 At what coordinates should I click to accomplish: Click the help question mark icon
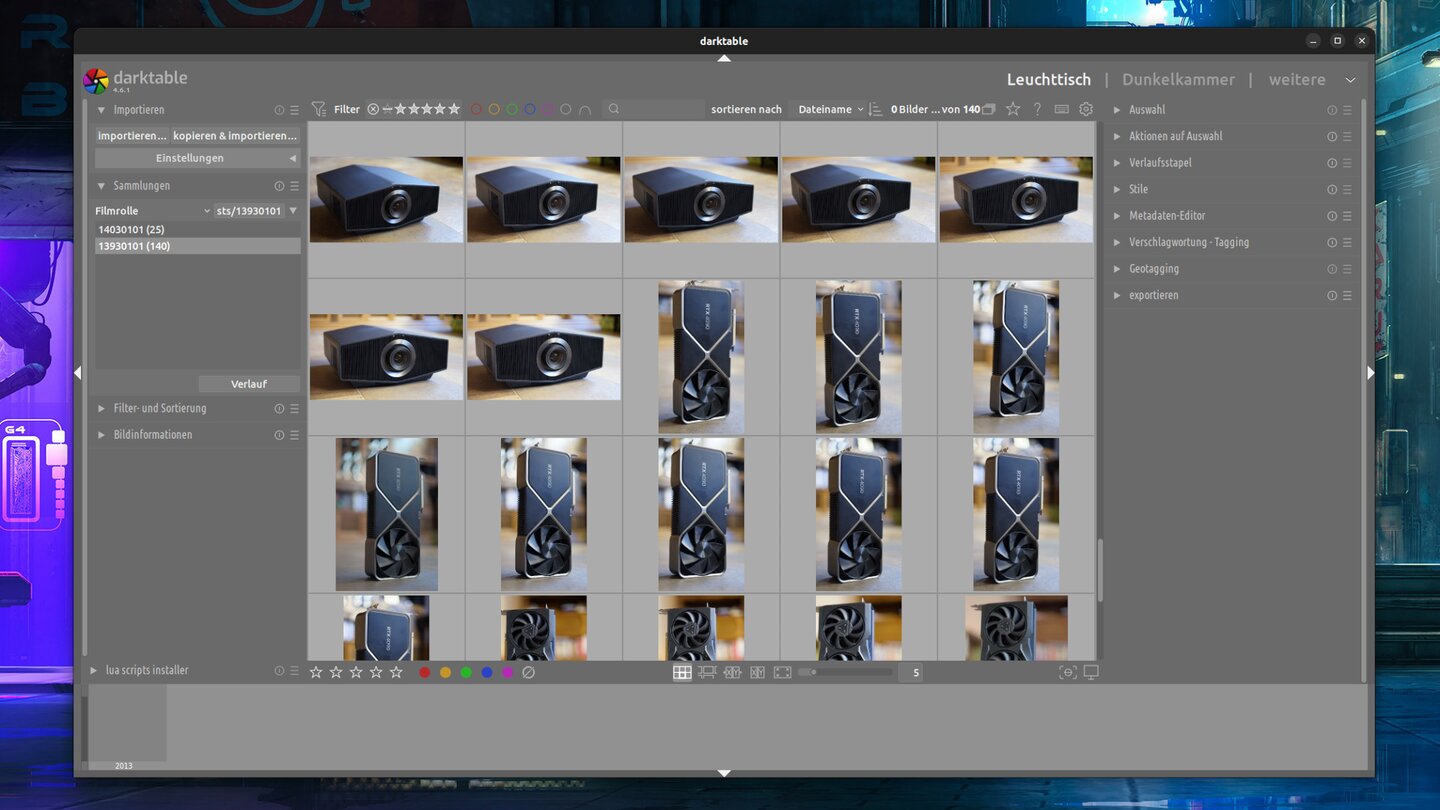point(1038,109)
